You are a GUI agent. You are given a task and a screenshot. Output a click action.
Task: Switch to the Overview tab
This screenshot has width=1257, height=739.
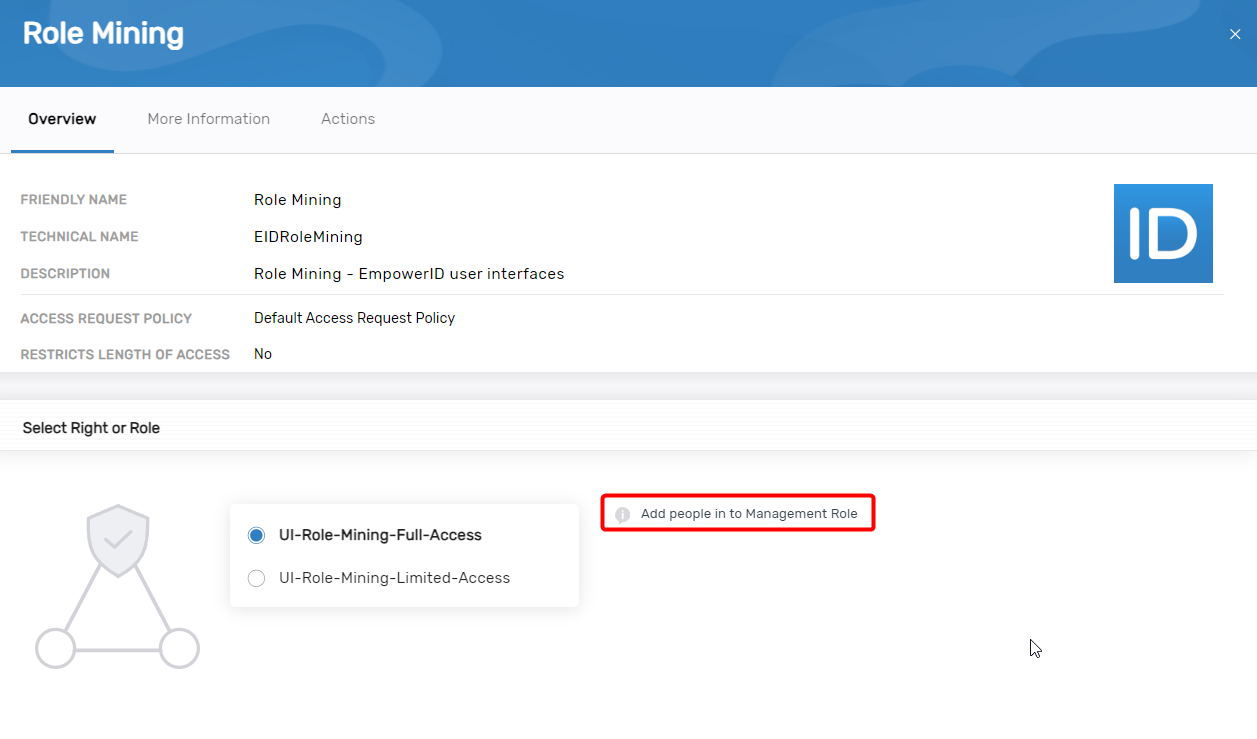coord(62,118)
